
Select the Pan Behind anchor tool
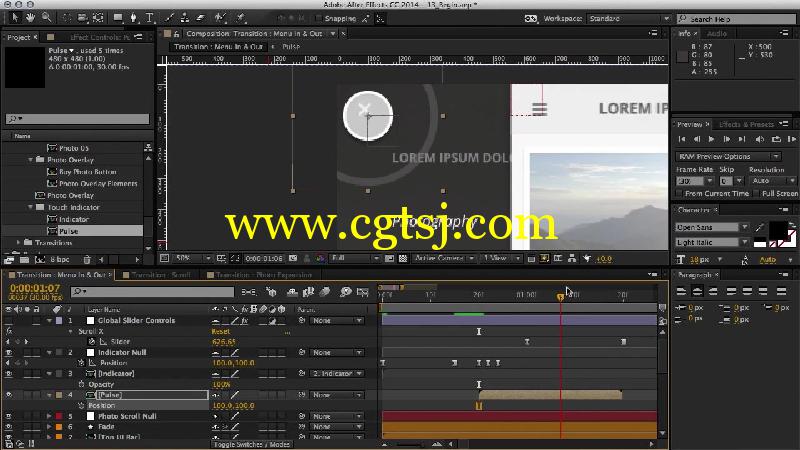[x=98, y=18]
